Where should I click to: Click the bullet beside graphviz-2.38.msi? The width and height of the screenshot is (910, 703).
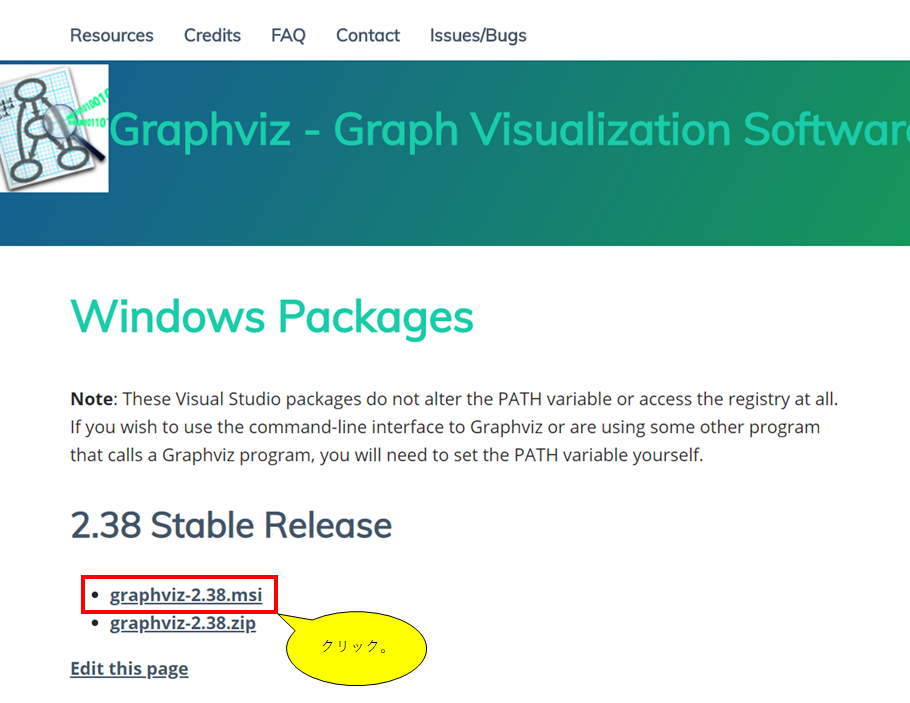click(95, 594)
